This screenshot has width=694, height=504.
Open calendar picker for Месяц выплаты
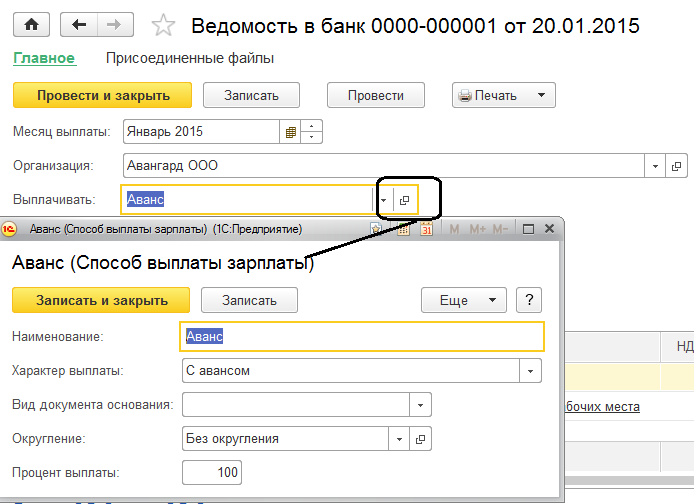[x=290, y=132]
